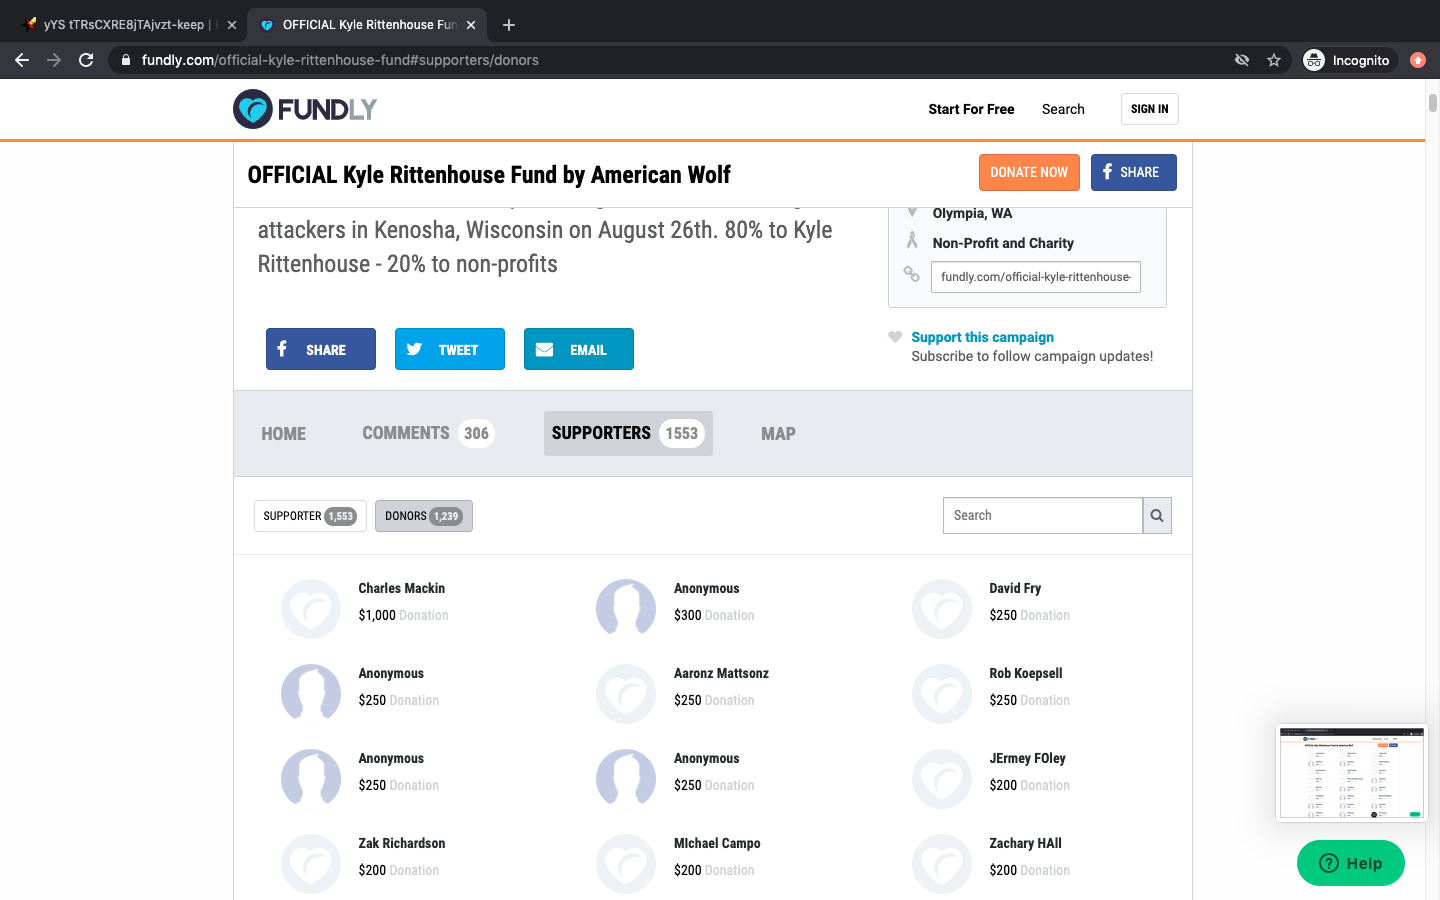Click the Non-Profit and Charity category
The height and width of the screenshot is (900, 1440).
[1003, 243]
